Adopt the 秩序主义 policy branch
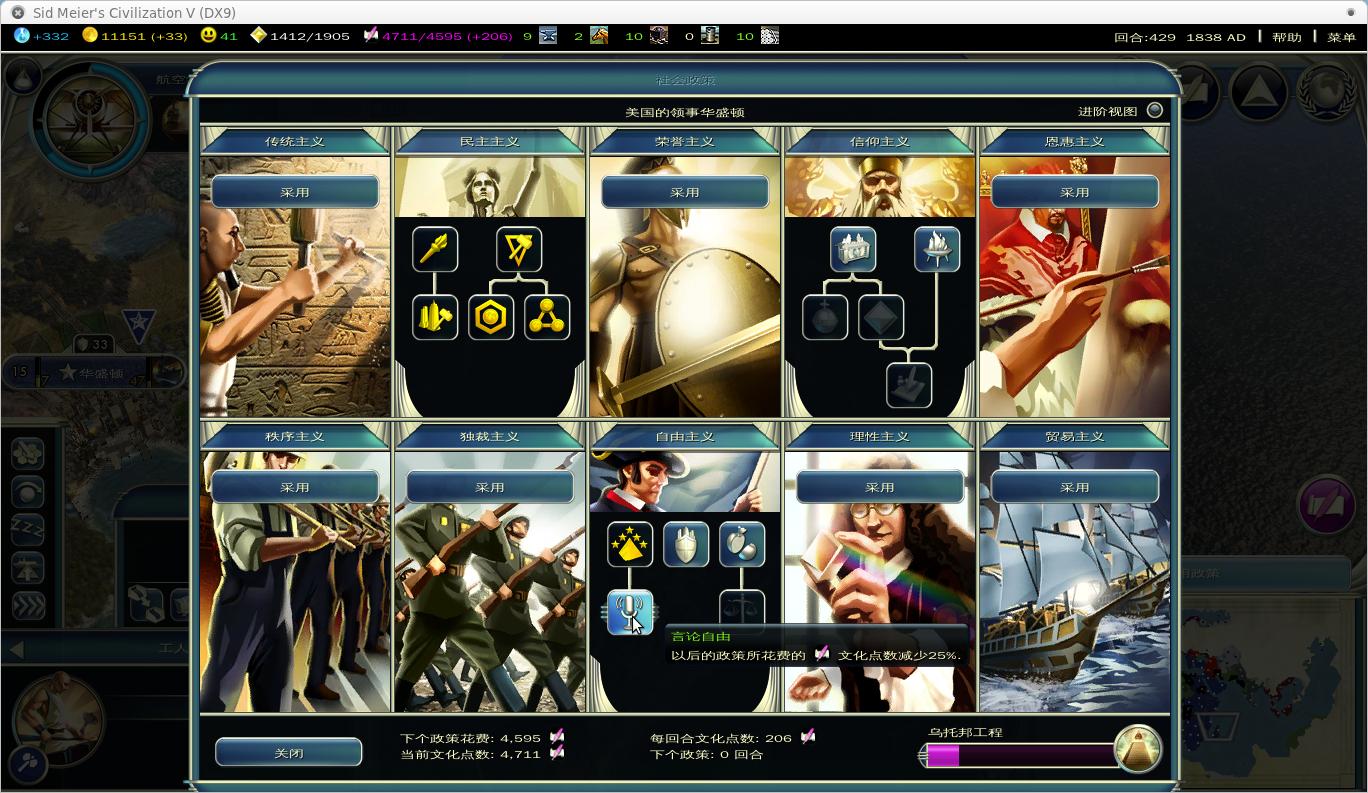The height and width of the screenshot is (793, 1368). (295, 487)
